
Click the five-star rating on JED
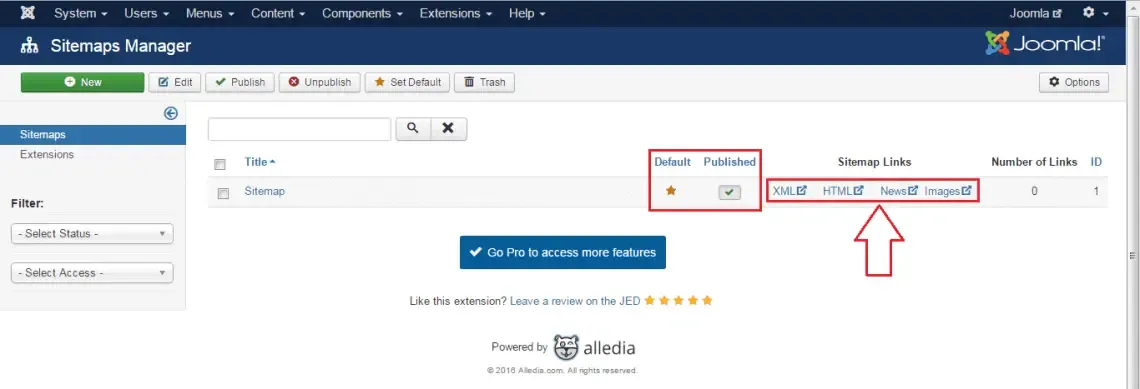click(678, 300)
